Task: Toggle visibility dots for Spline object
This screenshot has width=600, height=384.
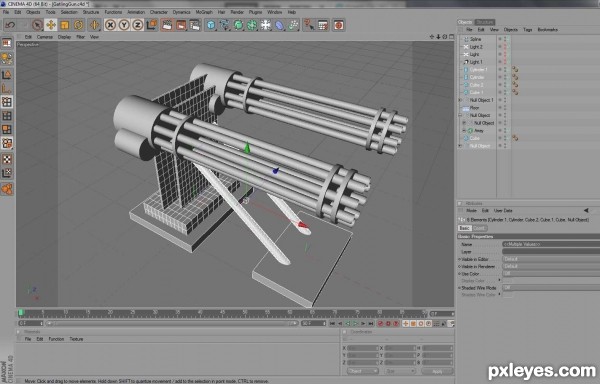Action: click(x=505, y=39)
